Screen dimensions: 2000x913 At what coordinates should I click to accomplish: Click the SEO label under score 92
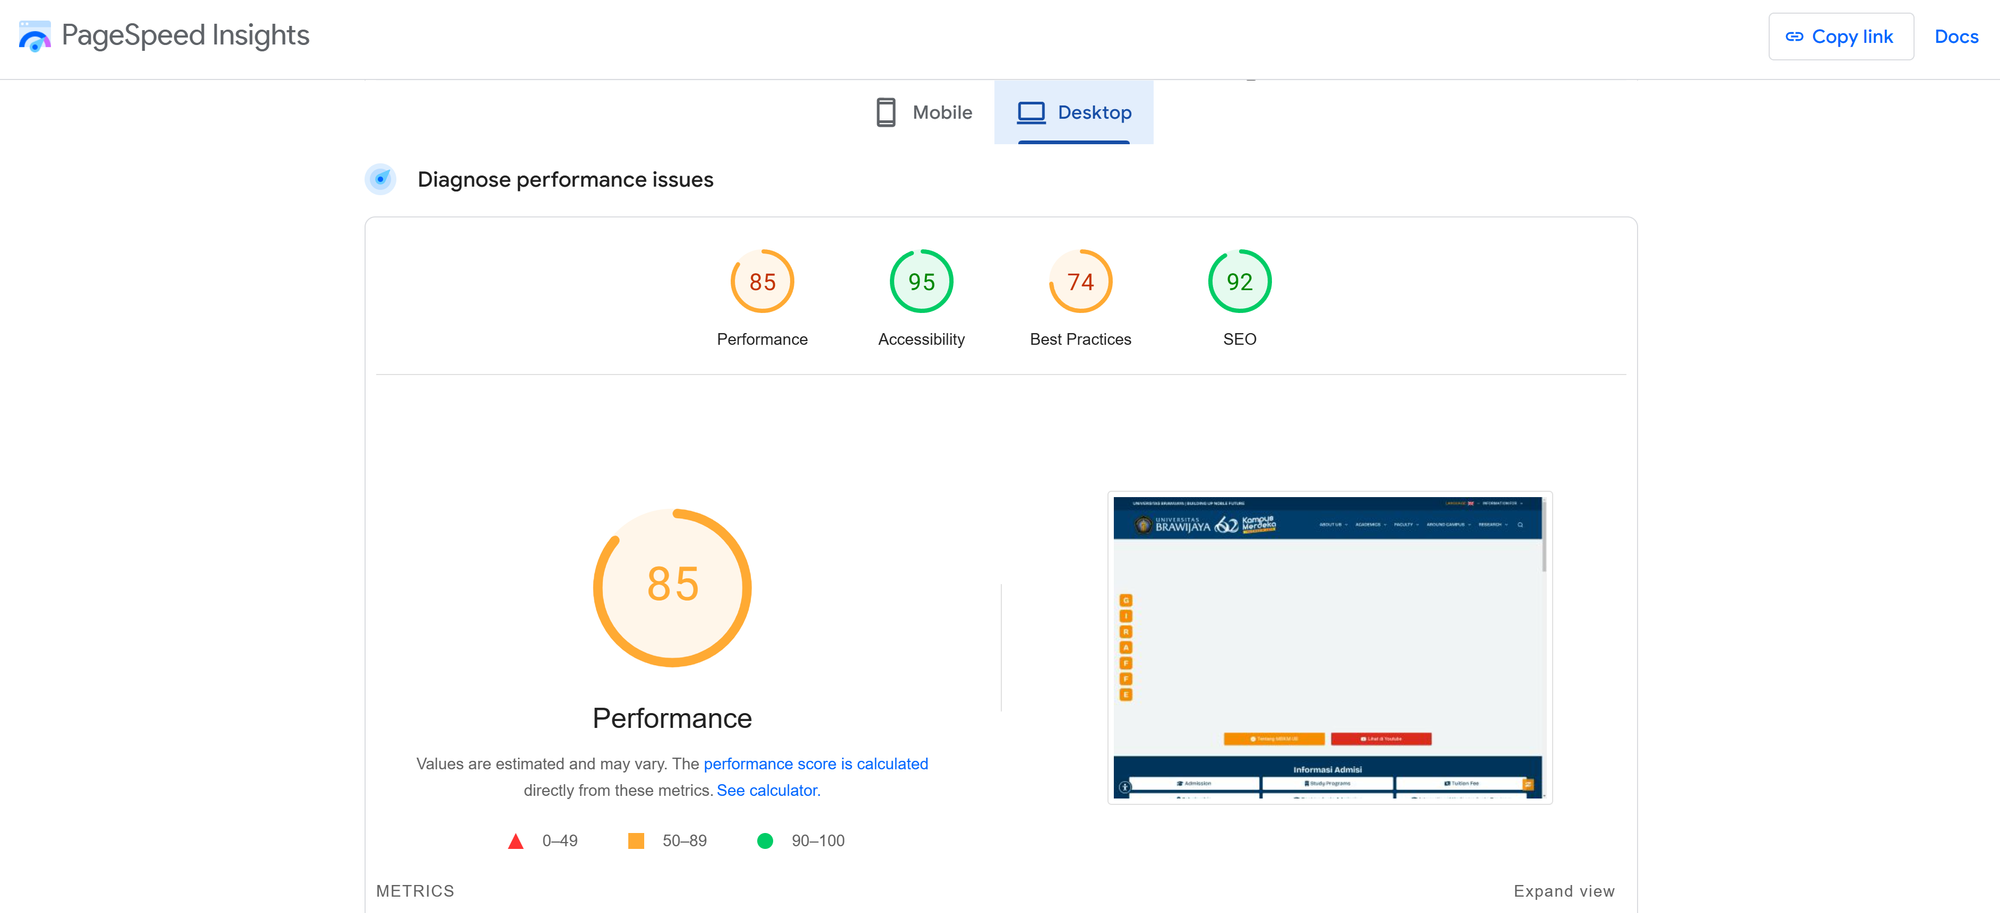click(x=1239, y=339)
